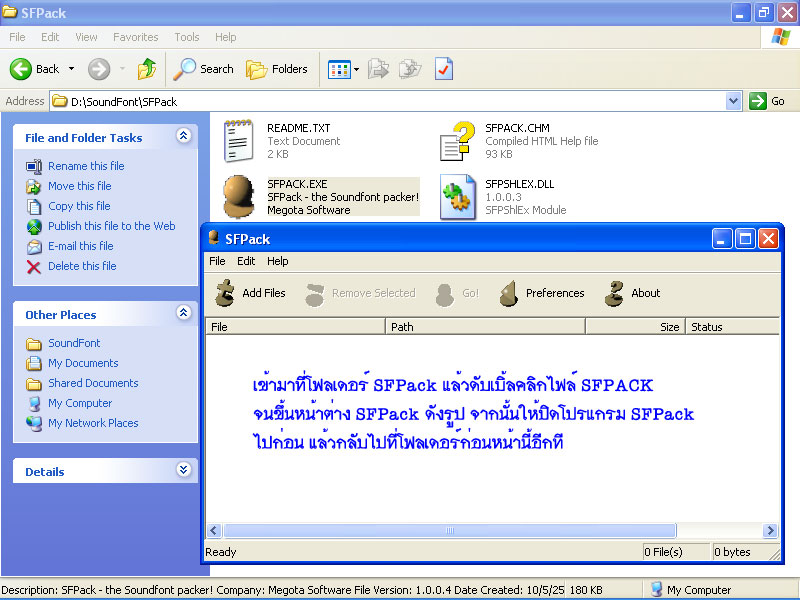
Task: Click the Copy To toolbar icon
Action: click(x=410, y=69)
